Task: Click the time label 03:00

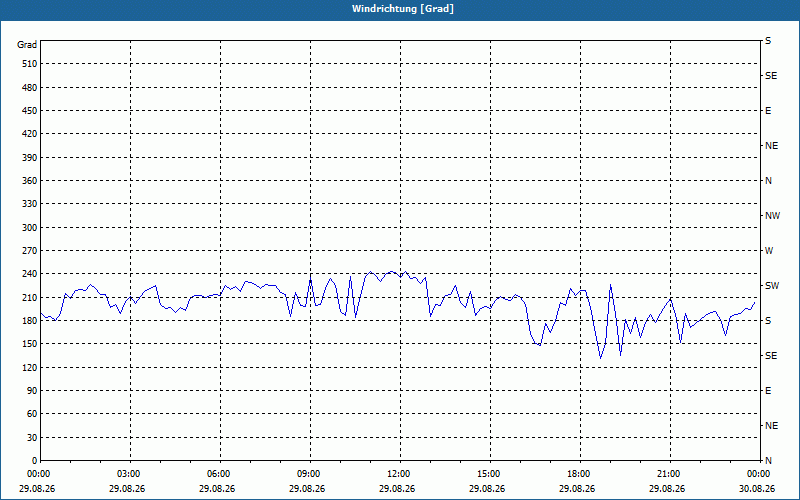Action: tap(127, 474)
